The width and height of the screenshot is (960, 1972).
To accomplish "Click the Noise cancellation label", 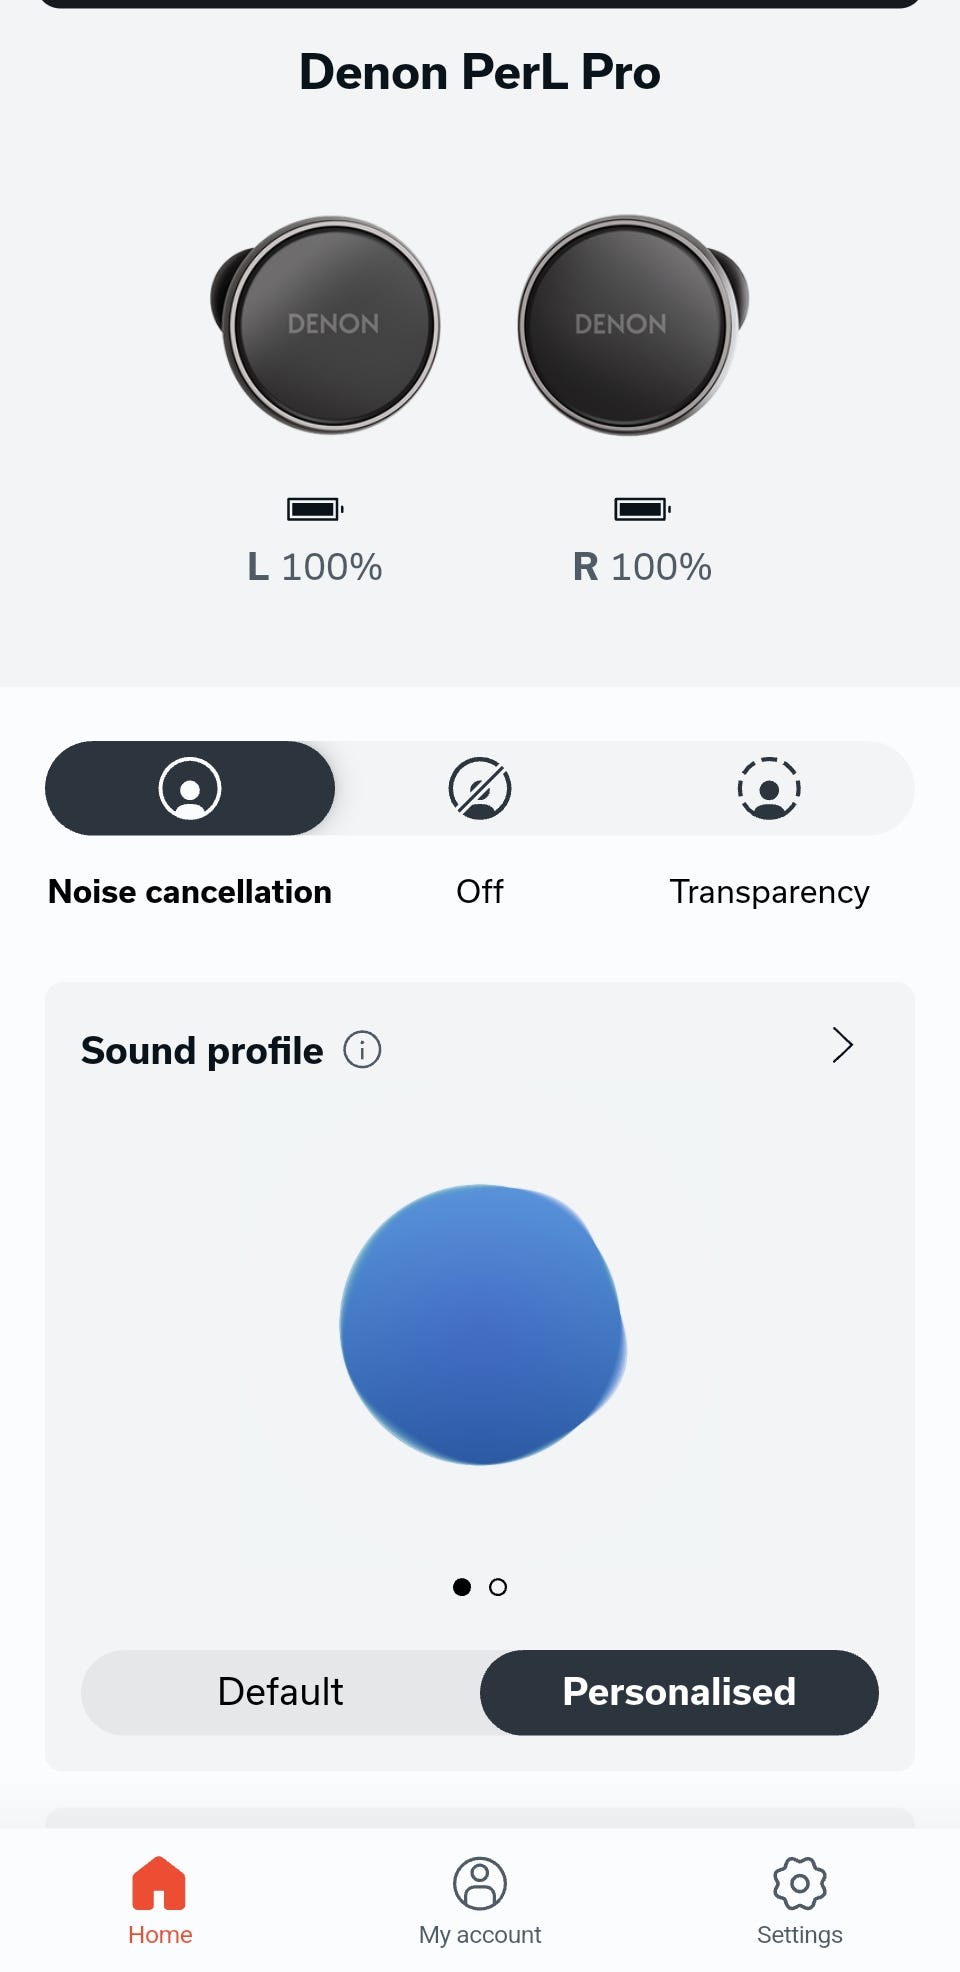I will [190, 891].
